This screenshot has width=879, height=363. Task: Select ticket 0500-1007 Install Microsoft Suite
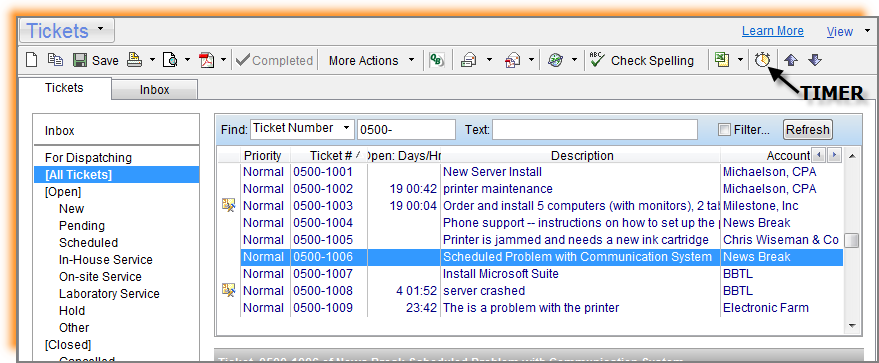[x=542, y=273]
